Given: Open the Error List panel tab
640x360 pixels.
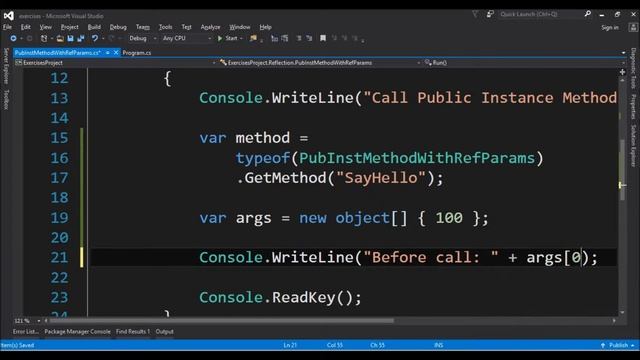Looking at the screenshot, I should tap(25, 332).
